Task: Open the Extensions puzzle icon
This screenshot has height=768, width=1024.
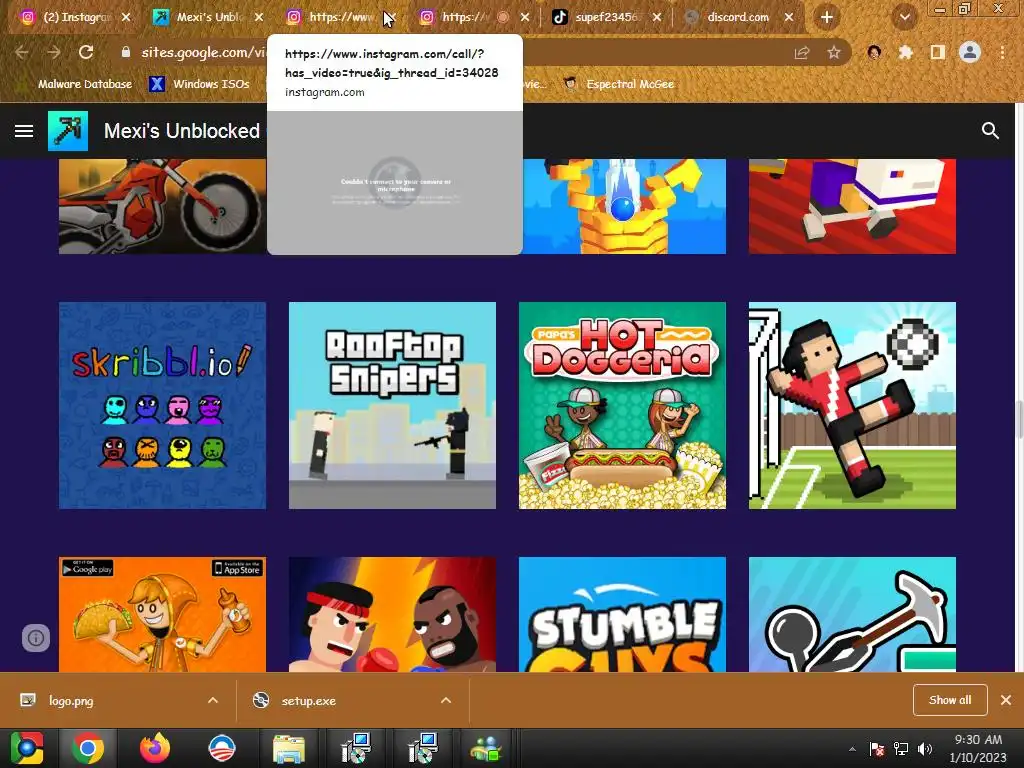Action: (x=906, y=52)
